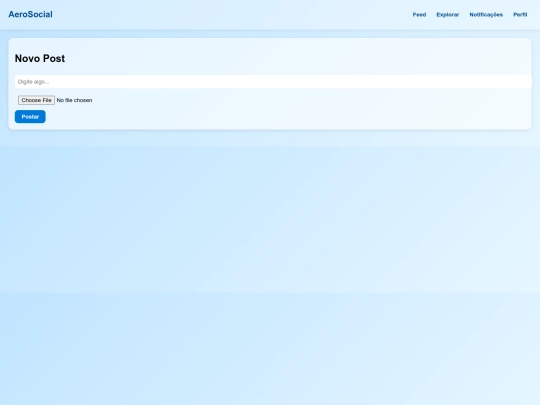Select the Feed nav link
The width and height of the screenshot is (540, 405).
419,14
